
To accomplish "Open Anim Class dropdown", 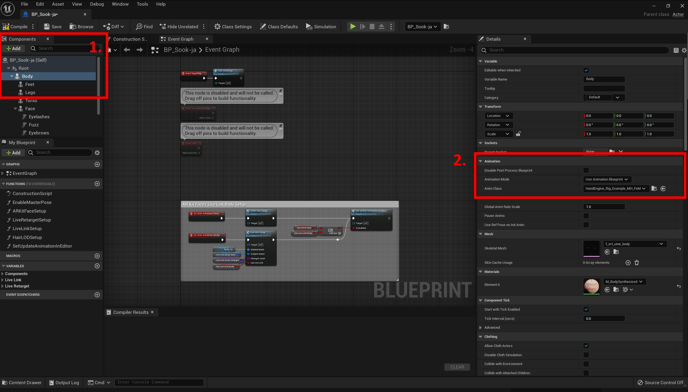I will [x=616, y=189].
